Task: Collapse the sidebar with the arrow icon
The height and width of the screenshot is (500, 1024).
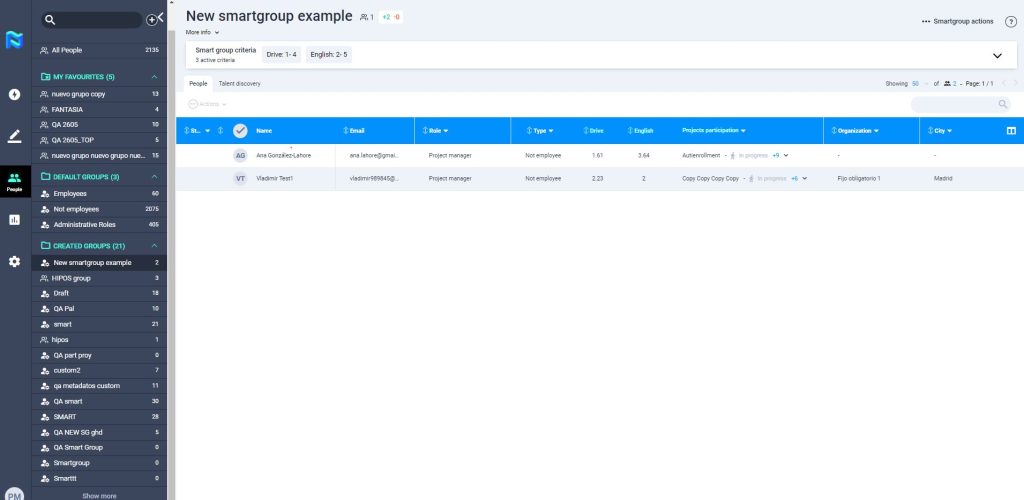Action: [x=161, y=17]
